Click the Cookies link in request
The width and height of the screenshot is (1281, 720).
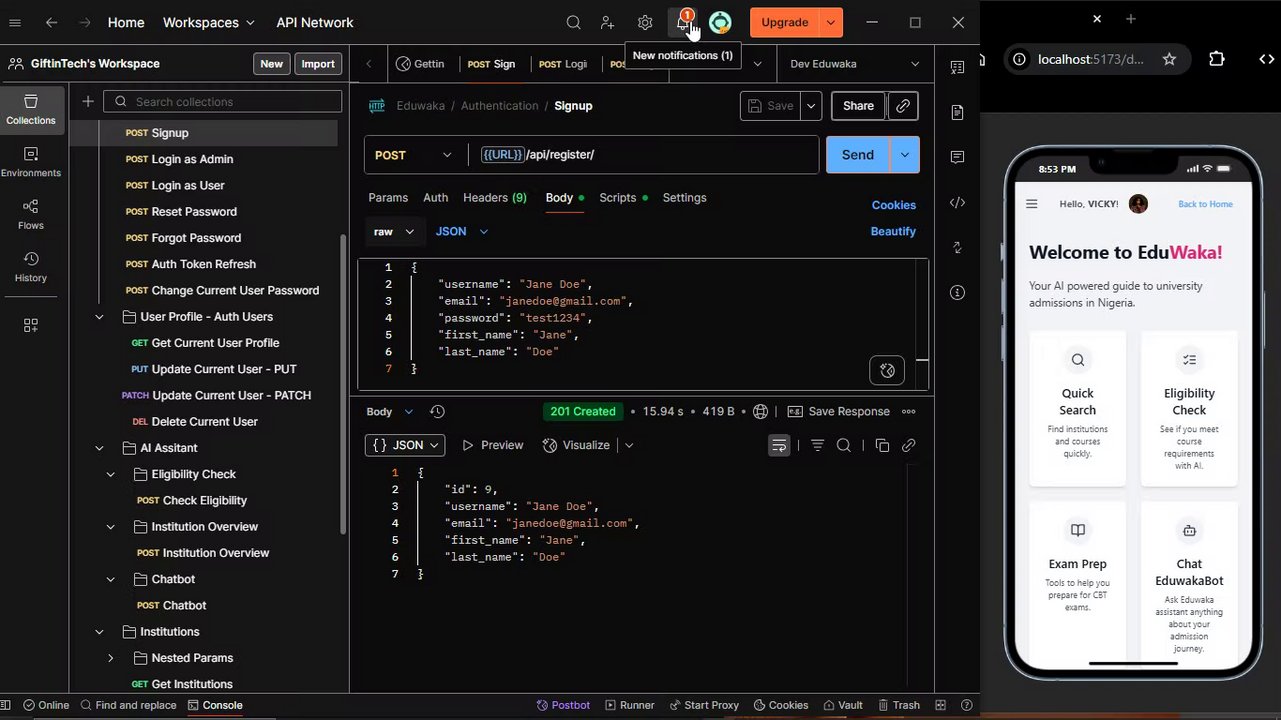(893, 205)
